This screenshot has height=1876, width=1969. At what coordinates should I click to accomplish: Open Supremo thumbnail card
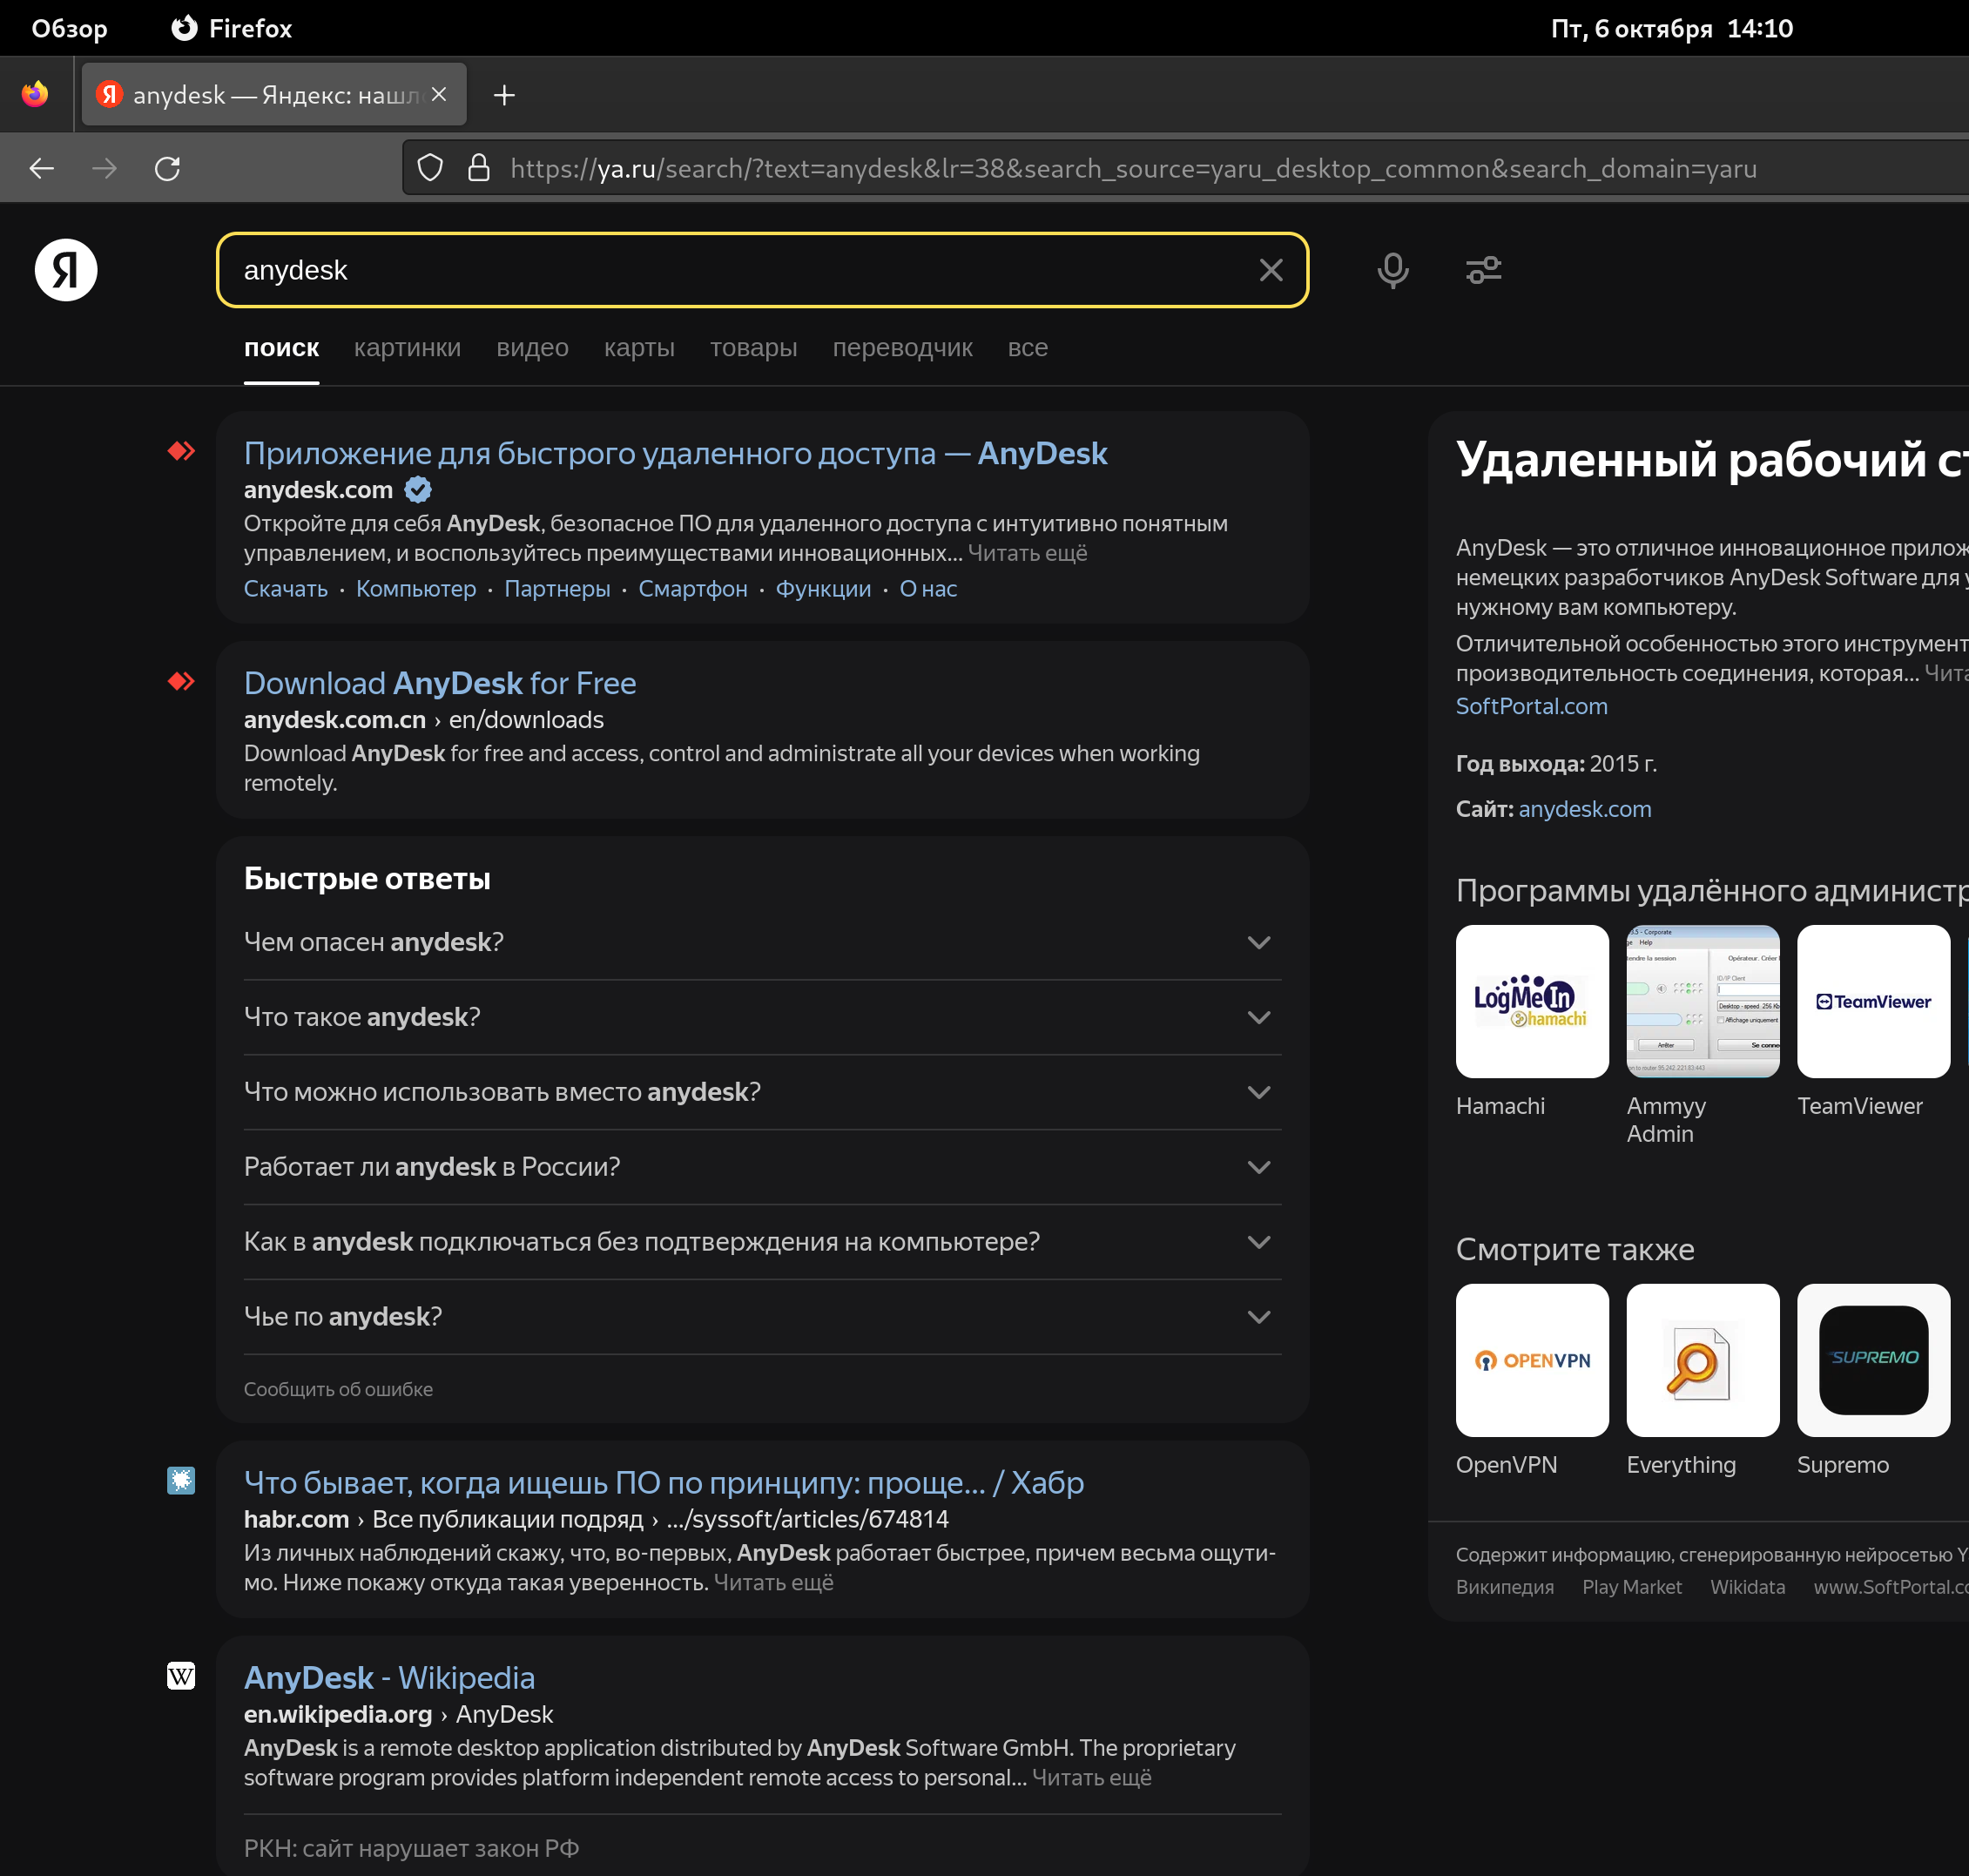1873,1361
